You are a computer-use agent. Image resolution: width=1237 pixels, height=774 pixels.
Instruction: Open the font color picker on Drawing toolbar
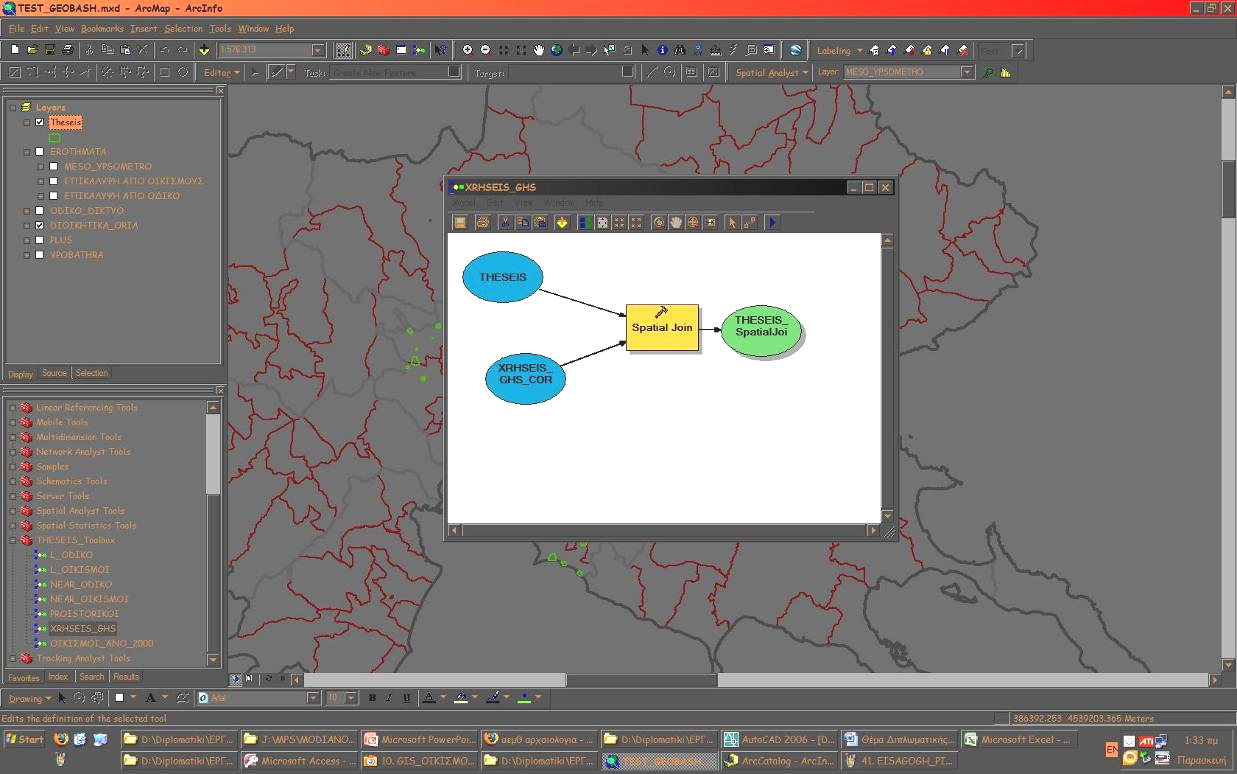pyautogui.click(x=442, y=698)
